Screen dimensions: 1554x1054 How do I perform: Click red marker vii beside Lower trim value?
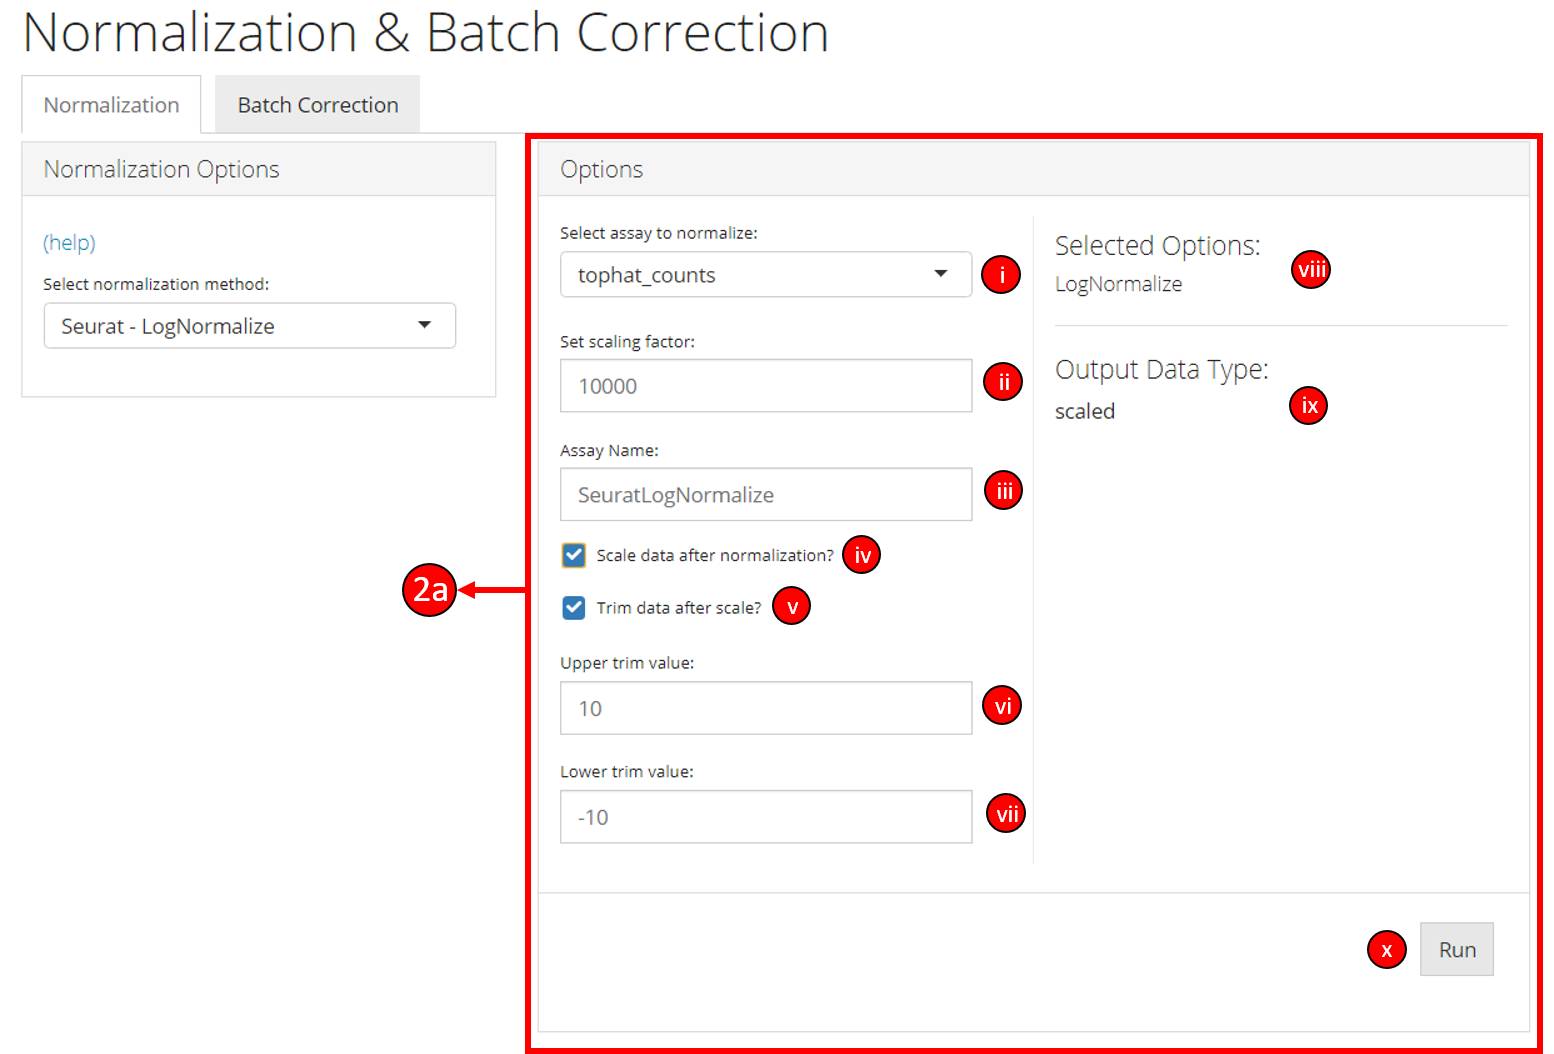tap(1006, 814)
